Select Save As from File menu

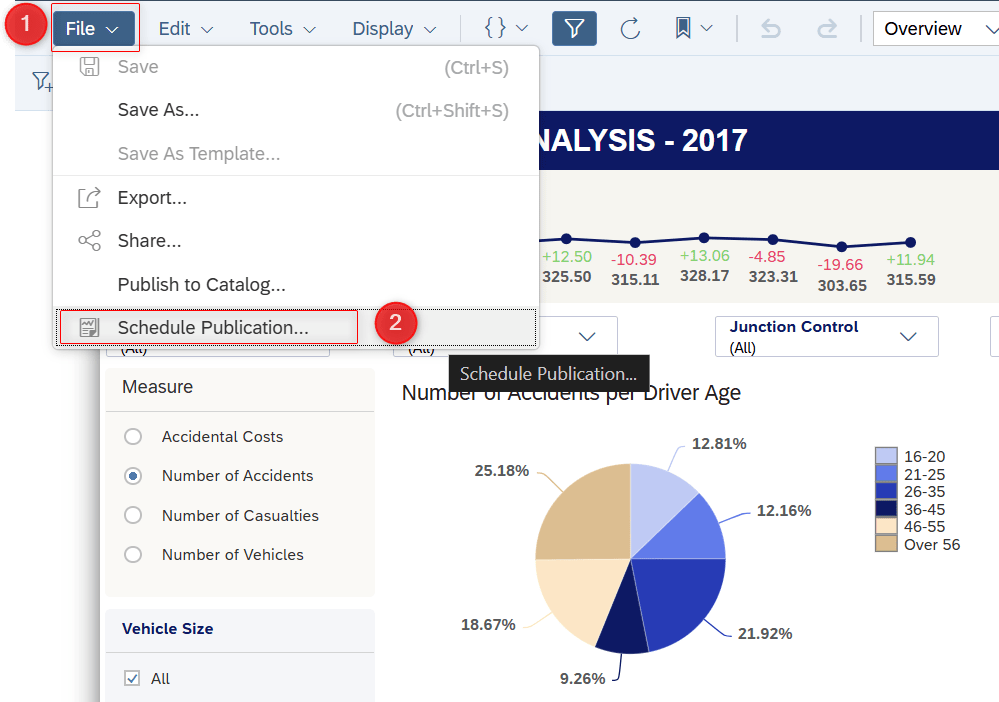(158, 110)
